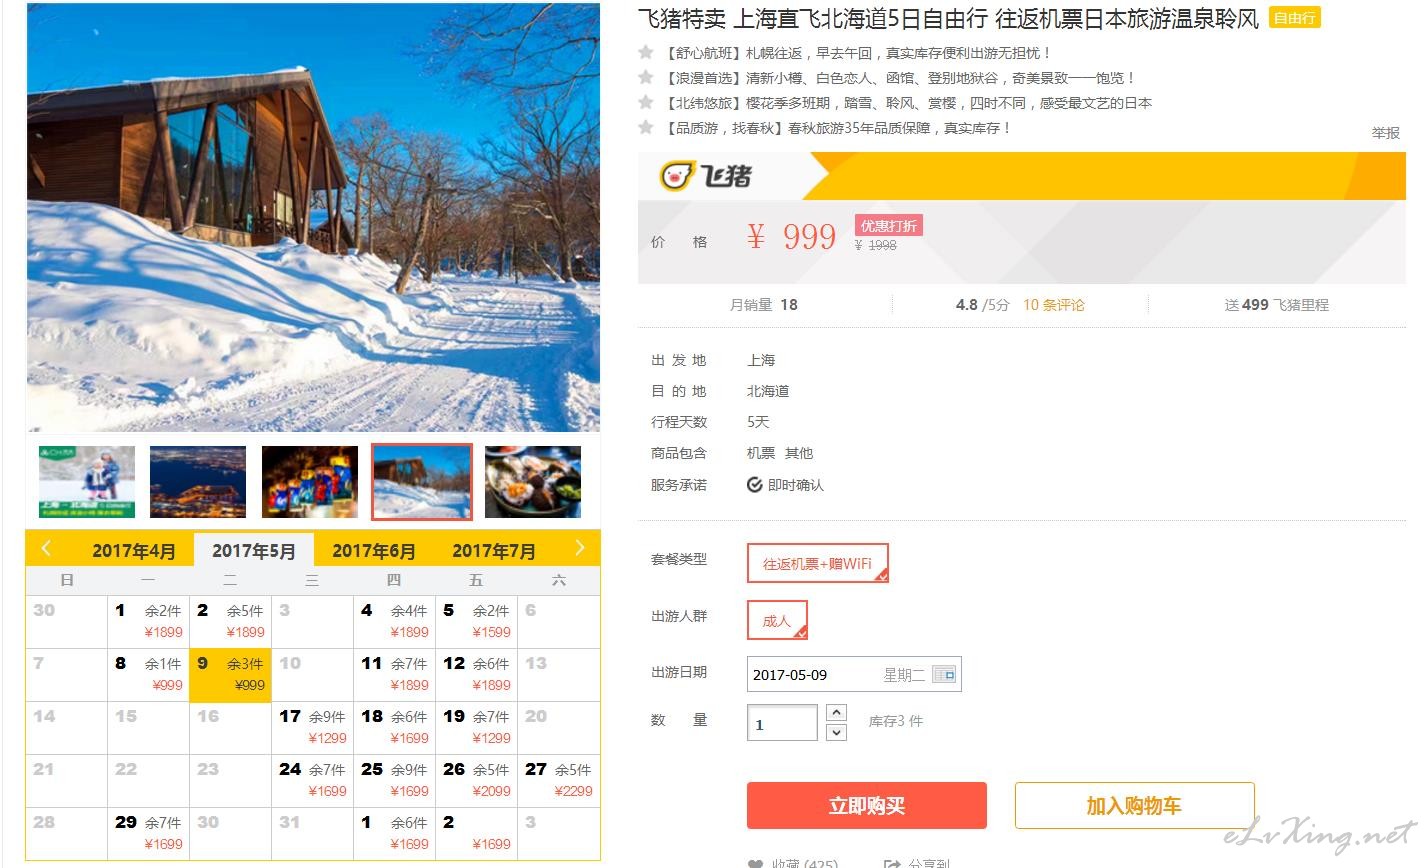Viewport: 1428px width, 868px height.
Task: Increase quantity with the up arrow
Action: [837, 713]
